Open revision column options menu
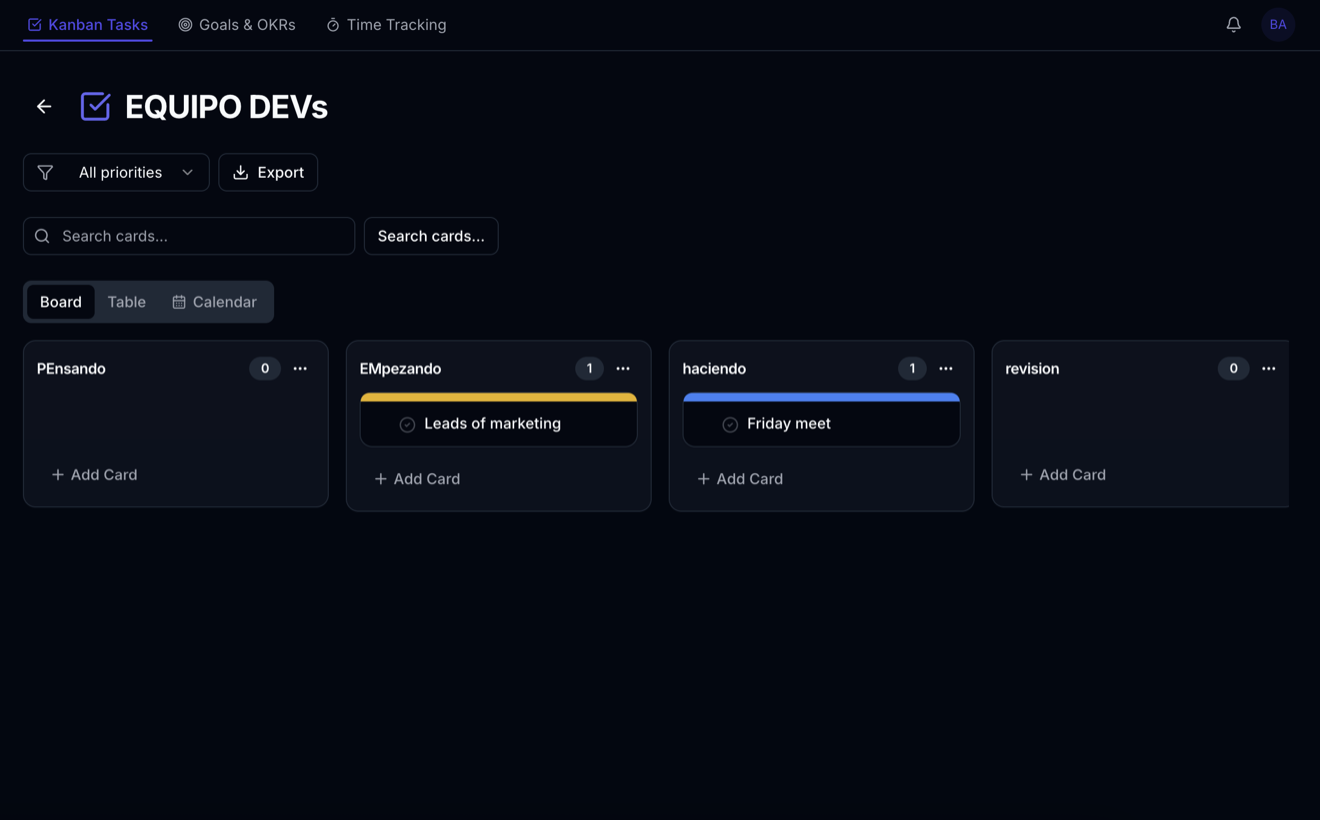The image size is (1320, 820). coord(1269,369)
